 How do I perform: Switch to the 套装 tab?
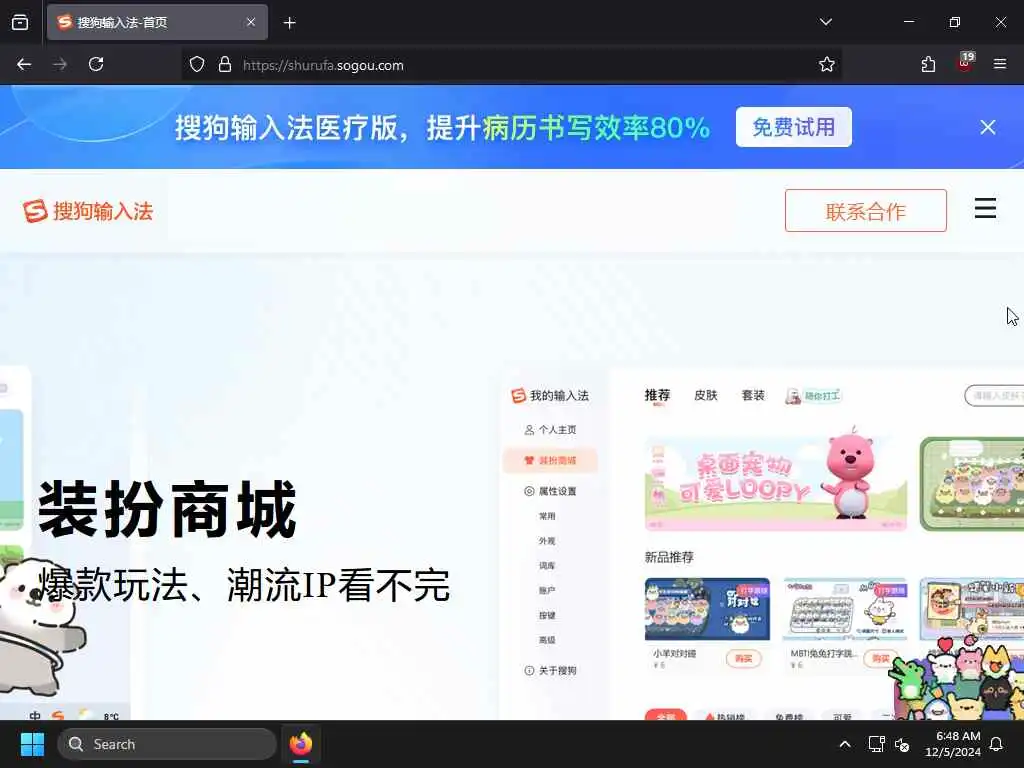[753, 395]
